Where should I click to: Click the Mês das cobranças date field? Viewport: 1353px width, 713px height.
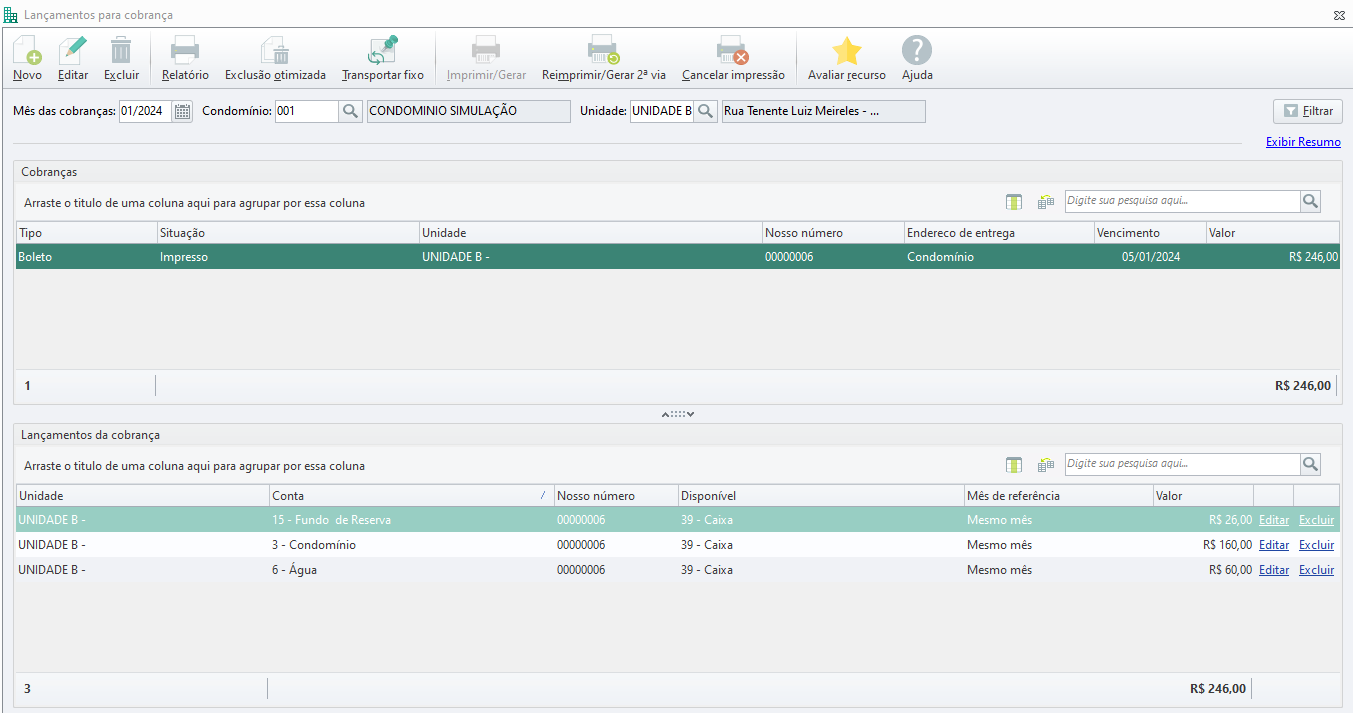point(145,111)
